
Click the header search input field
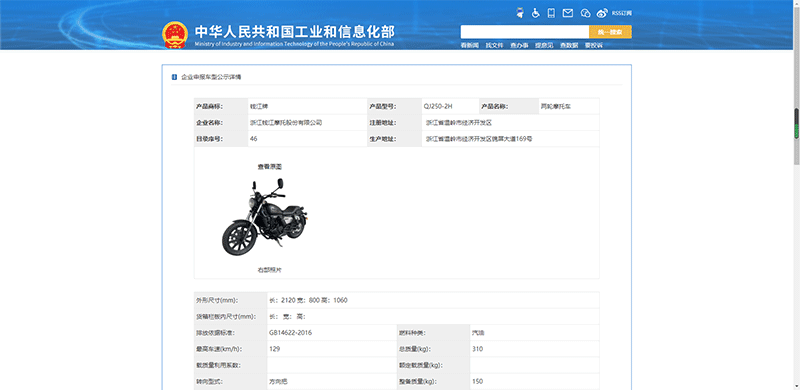pyautogui.click(x=524, y=32)
